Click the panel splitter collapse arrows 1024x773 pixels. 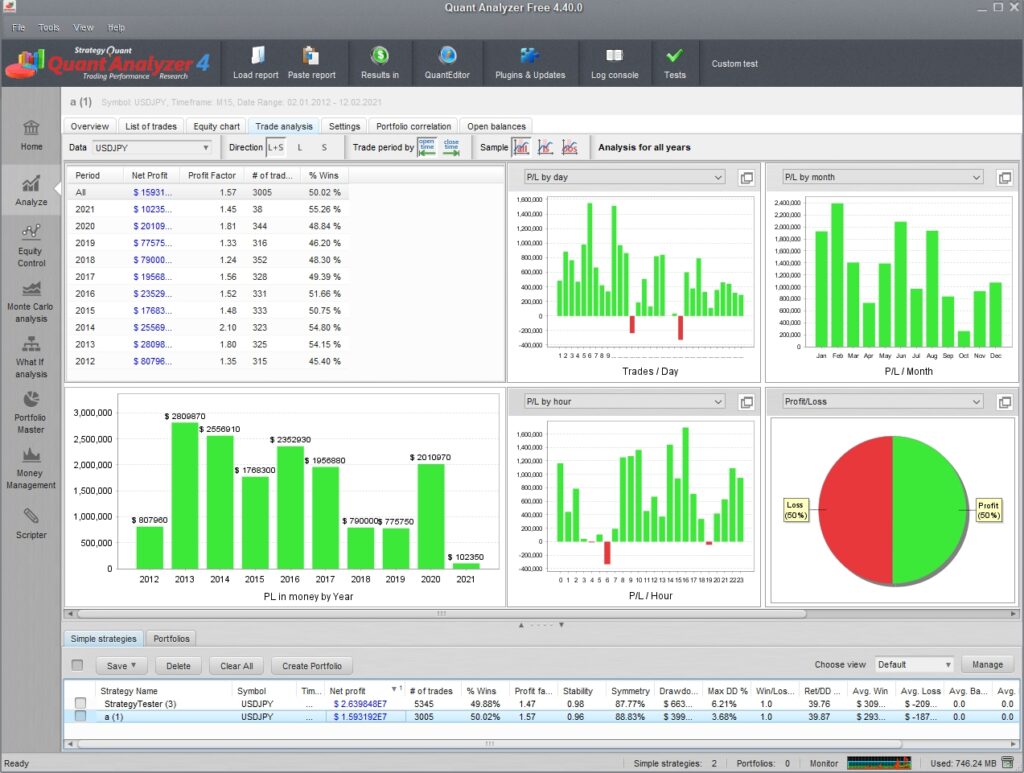click(x=541, y=625)
